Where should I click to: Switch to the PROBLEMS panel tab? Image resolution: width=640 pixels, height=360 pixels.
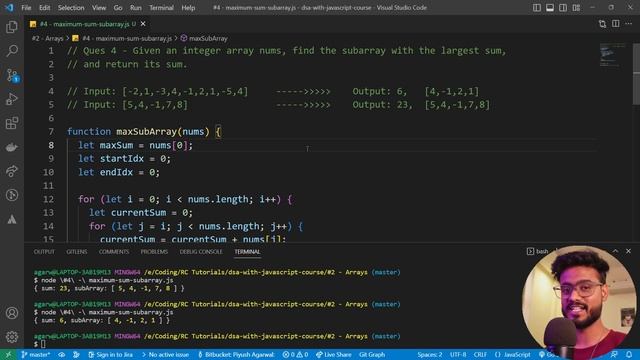point(154,252)
